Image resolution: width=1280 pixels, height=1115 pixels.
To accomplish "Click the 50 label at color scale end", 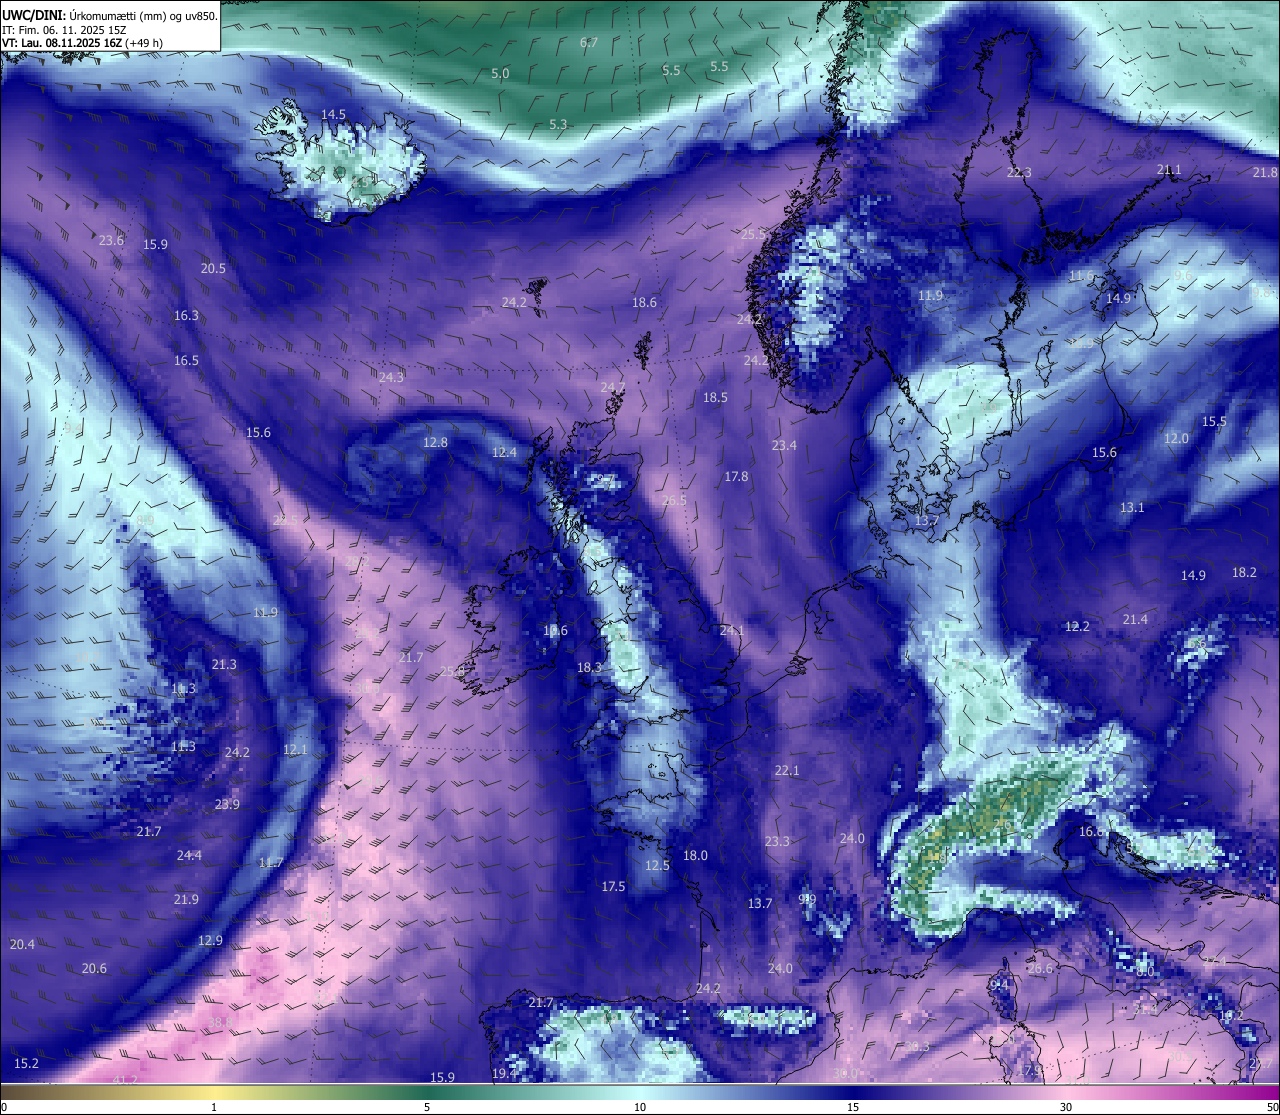I will coord(1271,1107).
